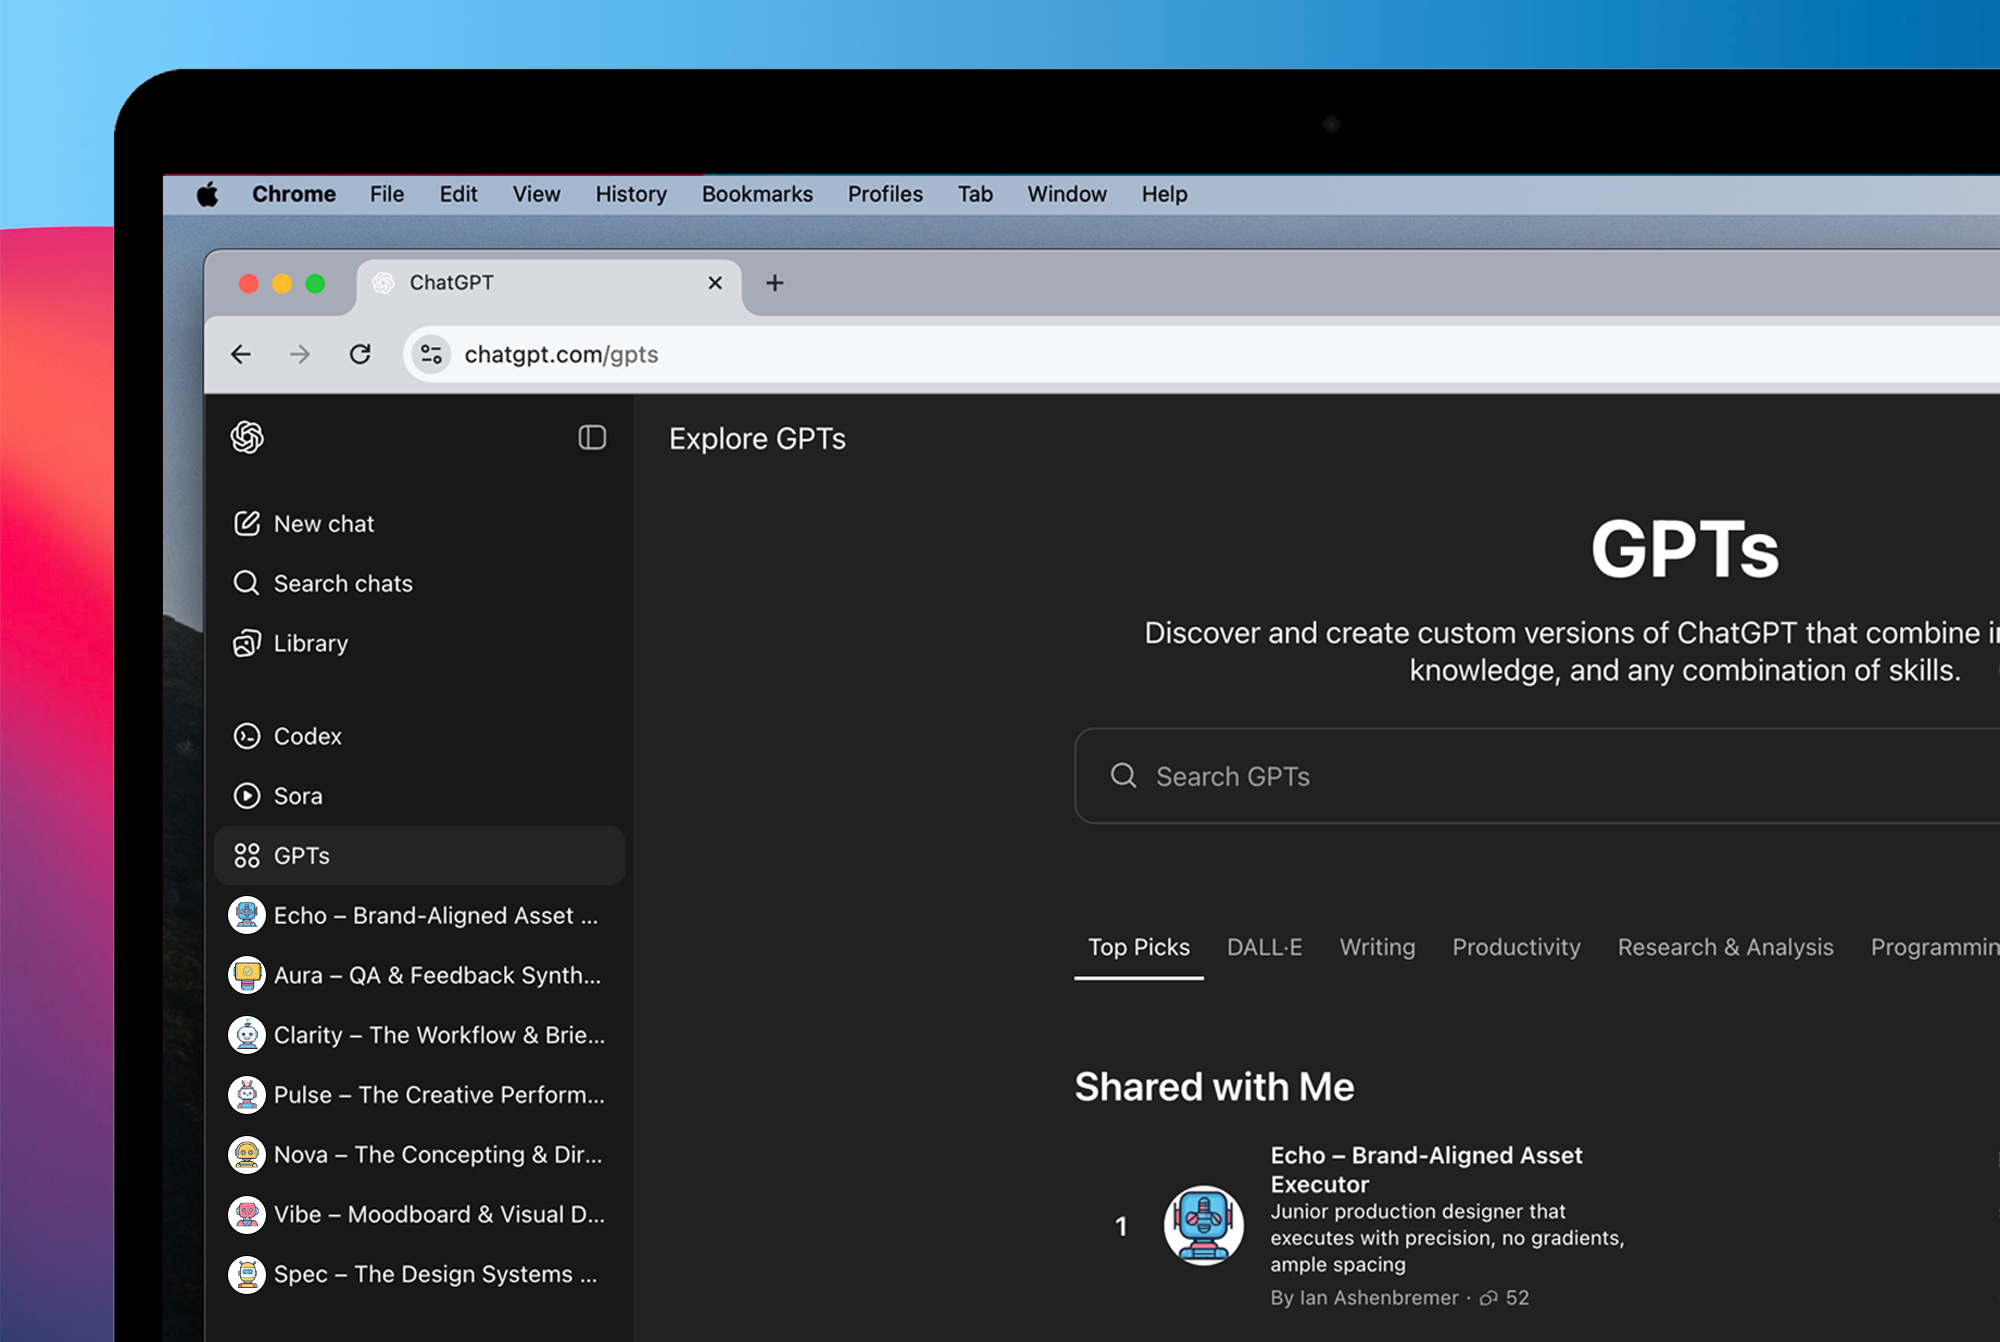
Task: Toggle the sidebar collapse icon
Action: [x=592, y=437]
